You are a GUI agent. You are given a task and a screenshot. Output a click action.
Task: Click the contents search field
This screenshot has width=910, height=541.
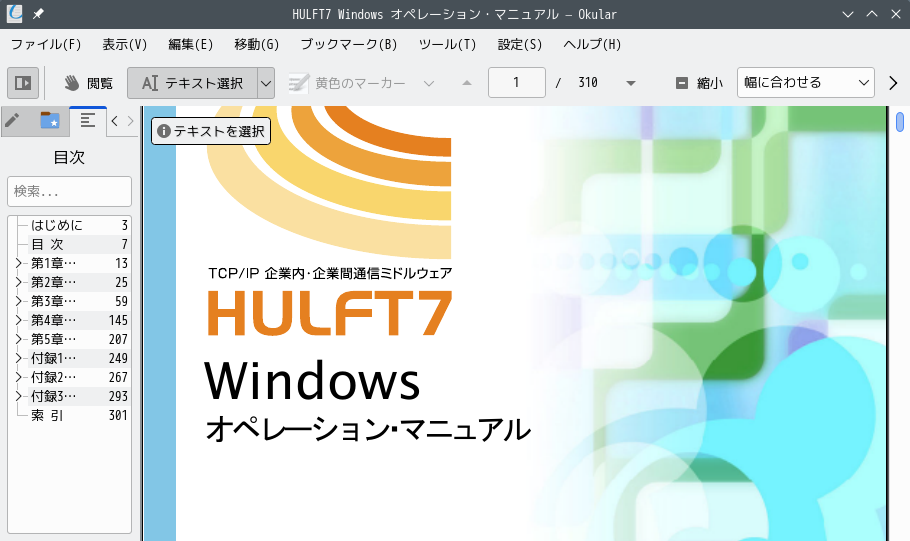[x=70, y=191]
